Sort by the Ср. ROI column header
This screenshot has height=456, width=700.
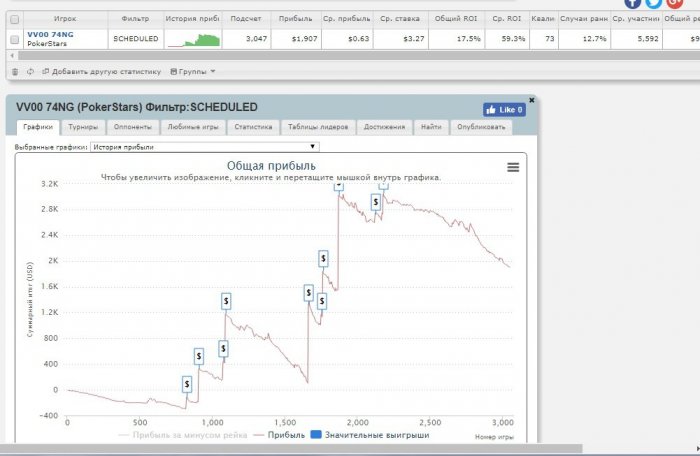pyautogui.click(x=507, y=19)
